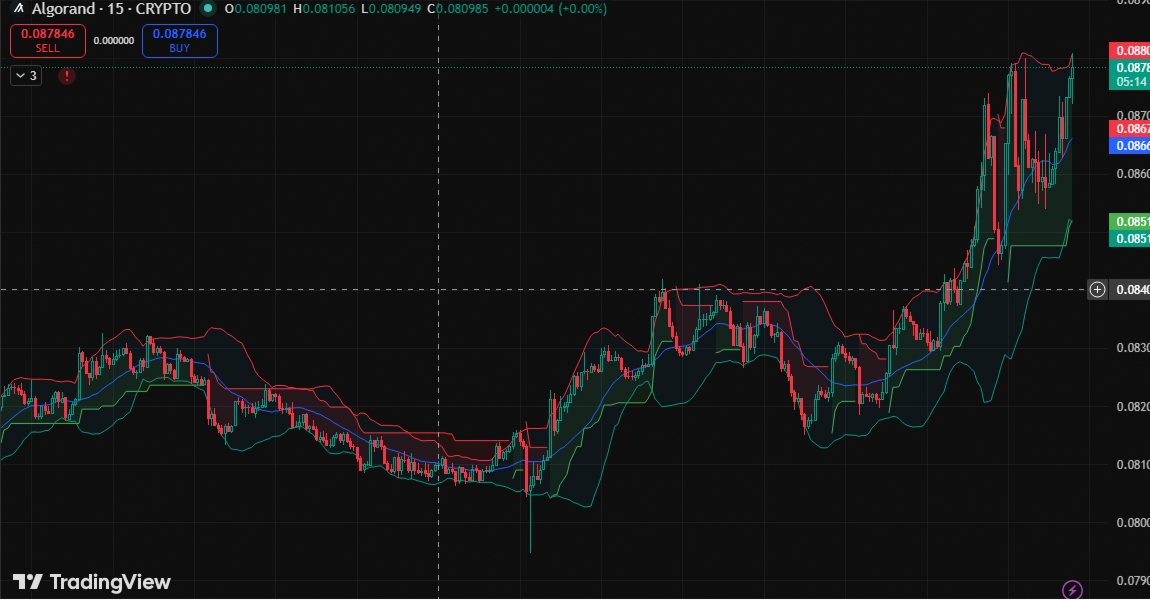Click the red 0.0880 price axis label
Viewport: 1150px width, 600px height.
[1130, 51]
